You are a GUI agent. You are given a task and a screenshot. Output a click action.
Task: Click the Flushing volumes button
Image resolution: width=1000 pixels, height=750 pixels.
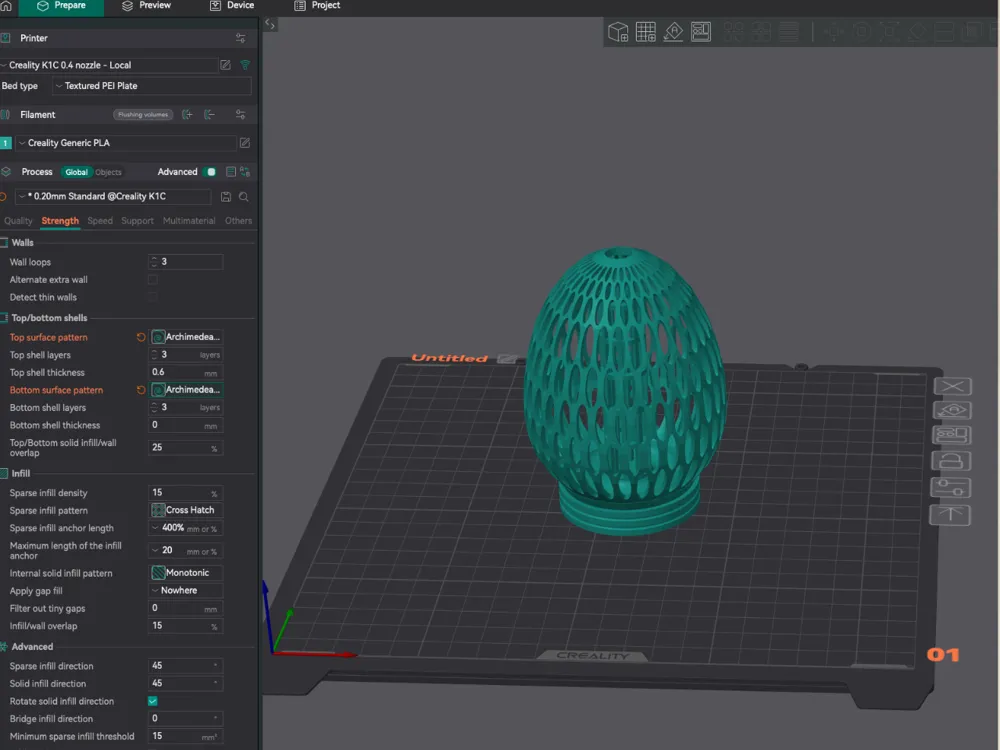(143, 115)
